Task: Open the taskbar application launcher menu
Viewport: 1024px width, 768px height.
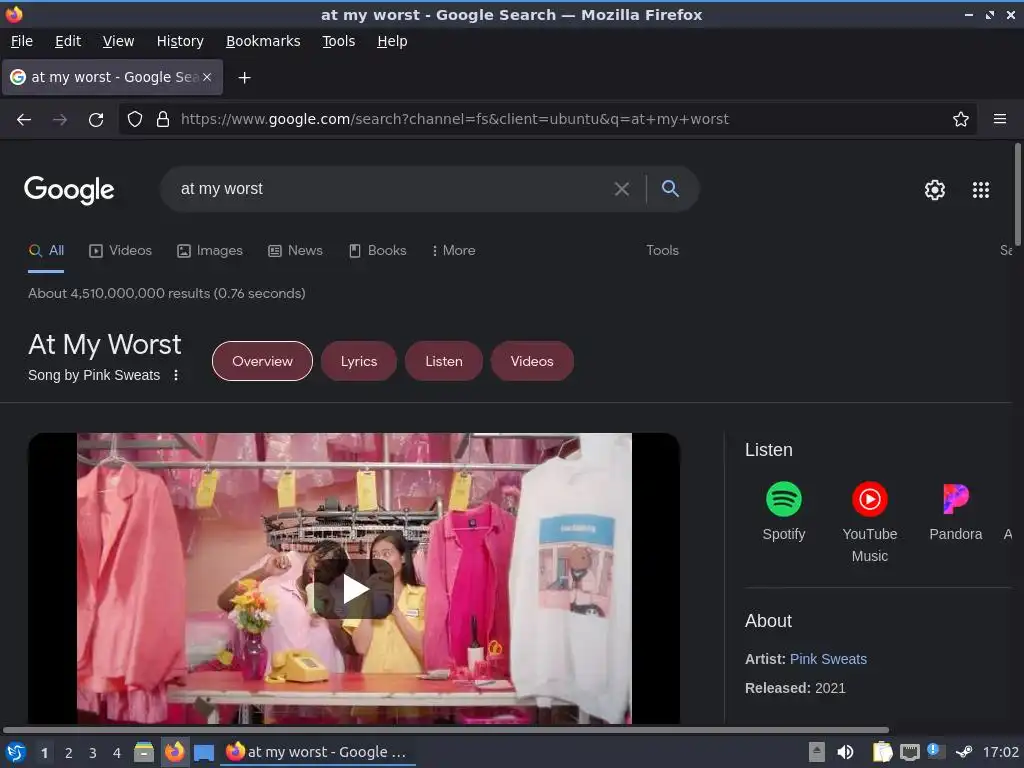Action: (x=15, y=752)
